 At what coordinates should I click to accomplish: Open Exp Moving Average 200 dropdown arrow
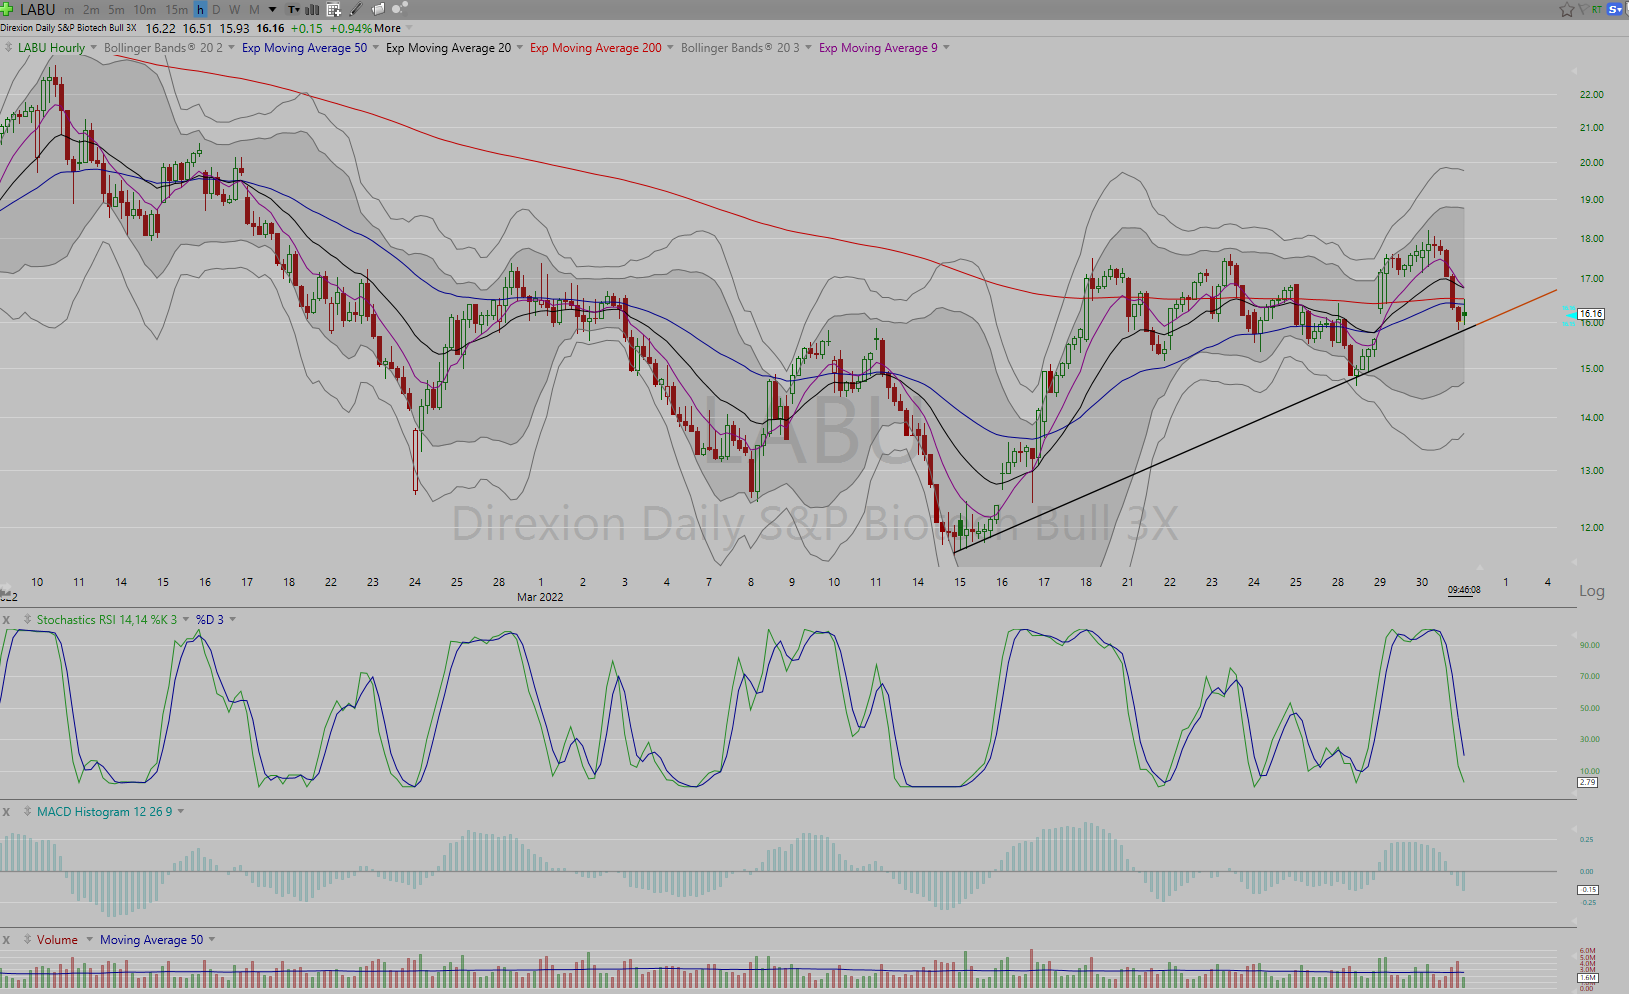click(670, 47)
